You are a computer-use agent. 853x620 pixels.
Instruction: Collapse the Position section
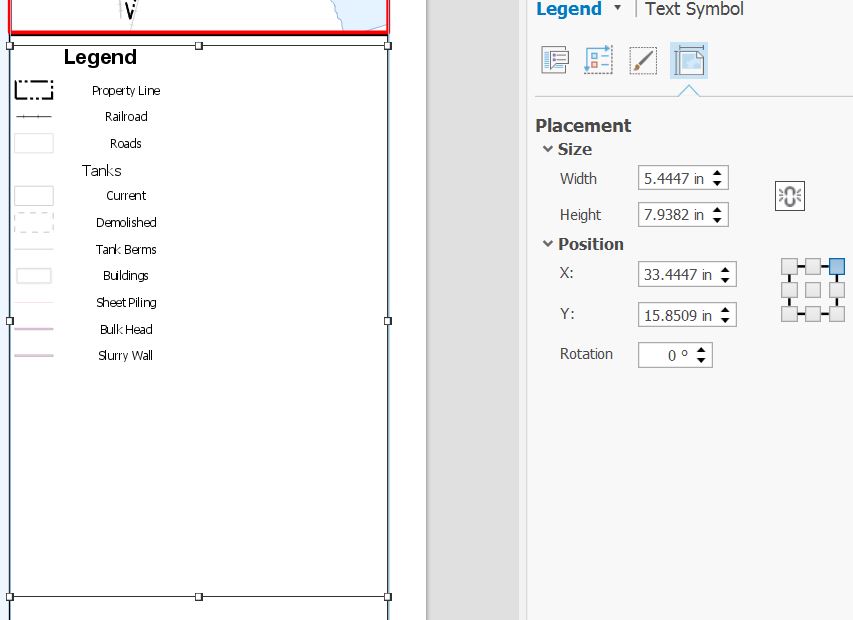[547, 244]
